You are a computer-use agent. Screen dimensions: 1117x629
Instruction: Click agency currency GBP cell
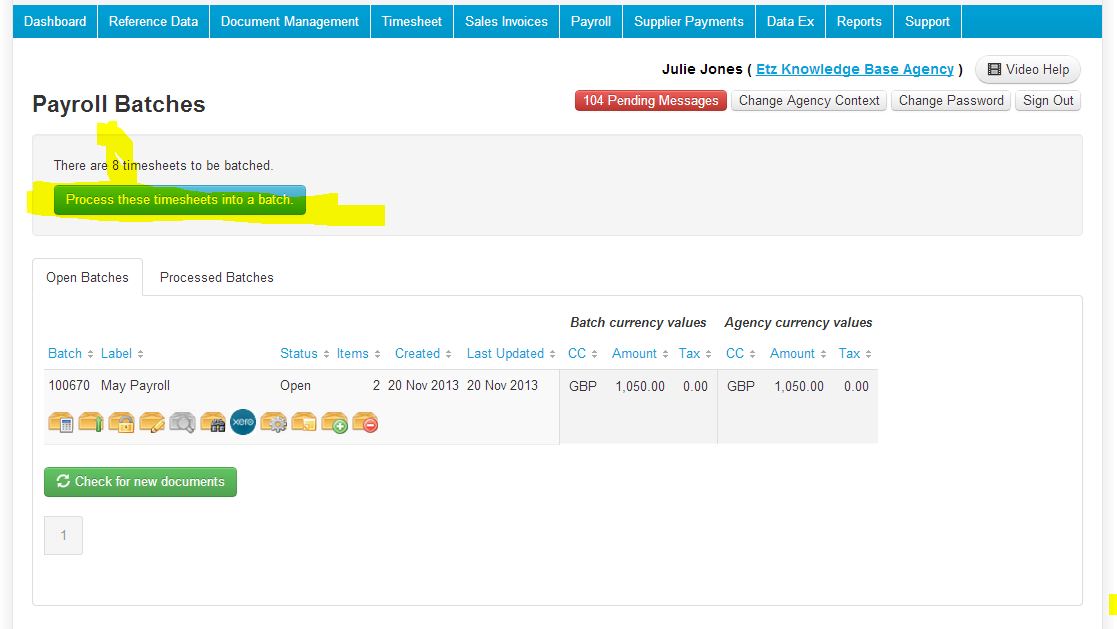[x=741, y=386]
